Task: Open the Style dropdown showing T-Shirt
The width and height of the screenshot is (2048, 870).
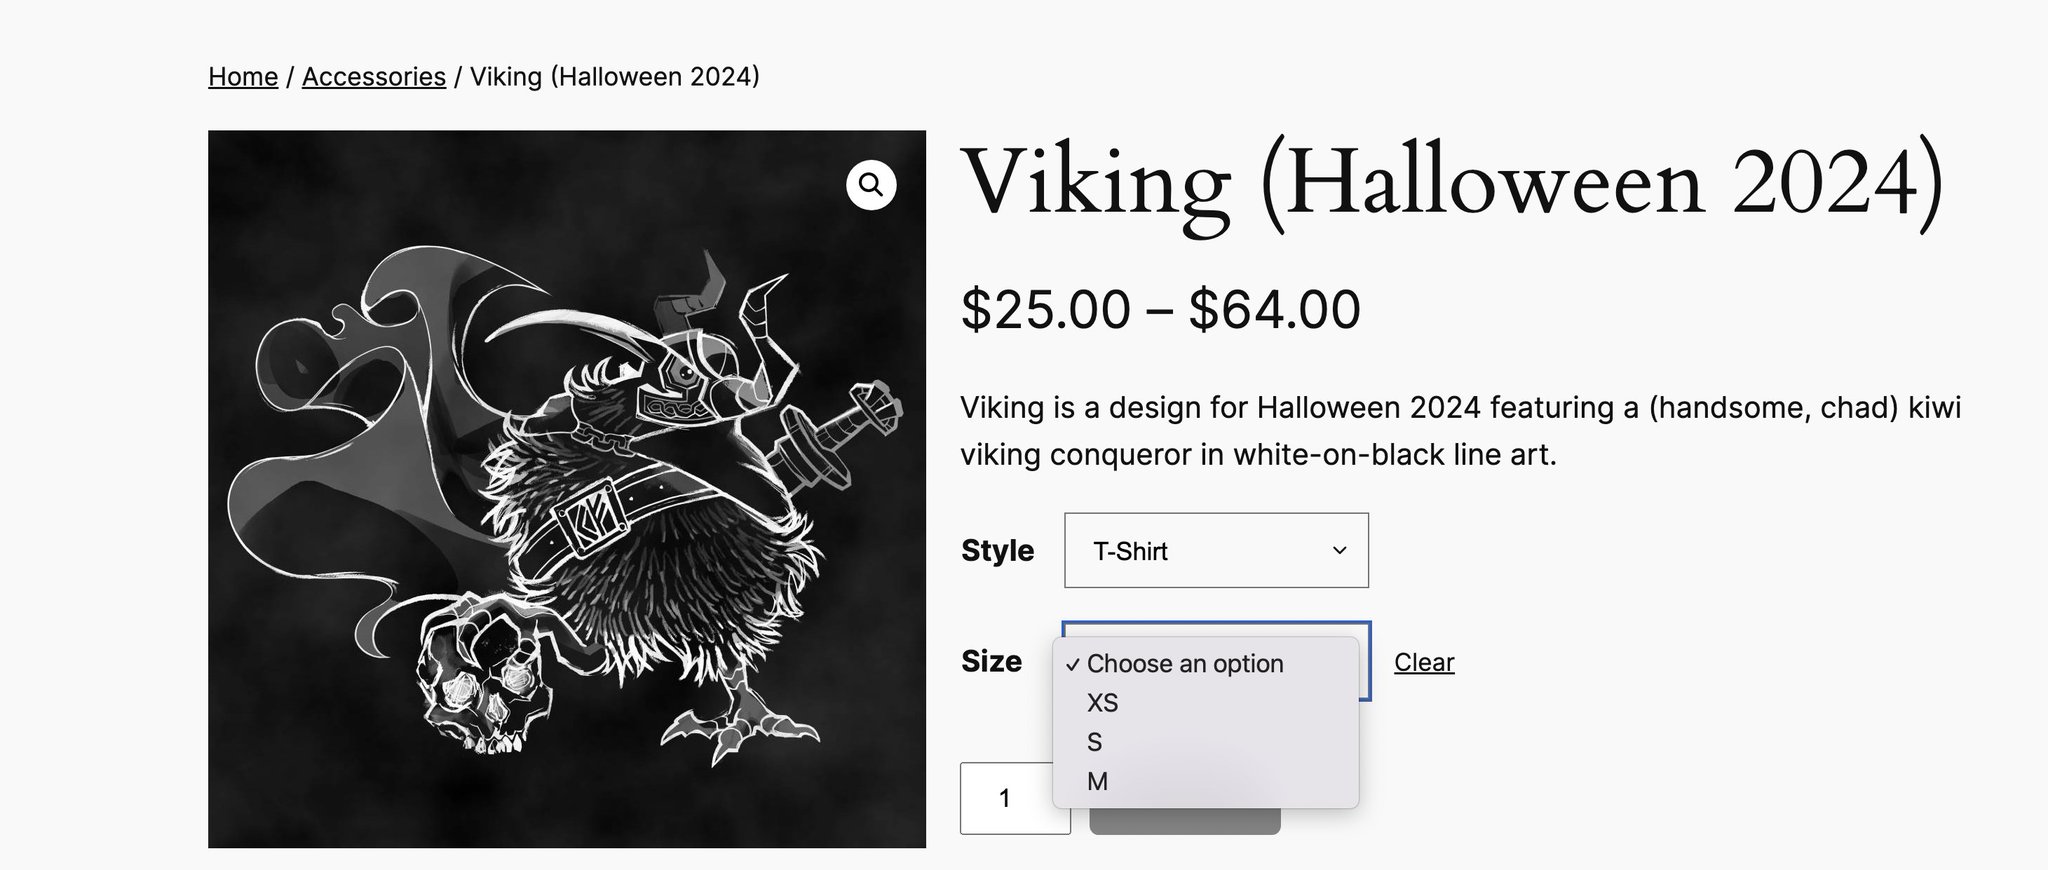Action: point(1215,551)
